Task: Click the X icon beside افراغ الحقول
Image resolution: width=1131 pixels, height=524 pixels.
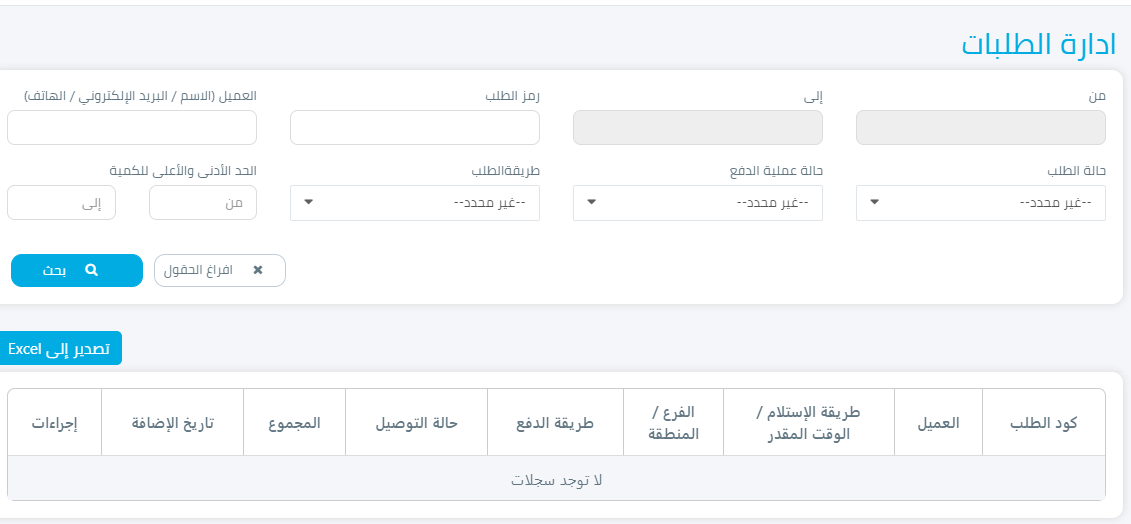Action: click(x=258, y=270)
